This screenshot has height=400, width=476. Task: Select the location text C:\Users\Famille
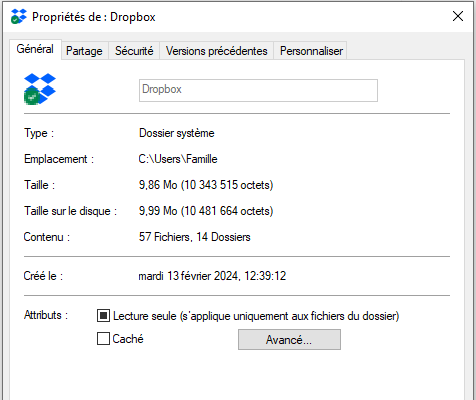click(178, 159)
